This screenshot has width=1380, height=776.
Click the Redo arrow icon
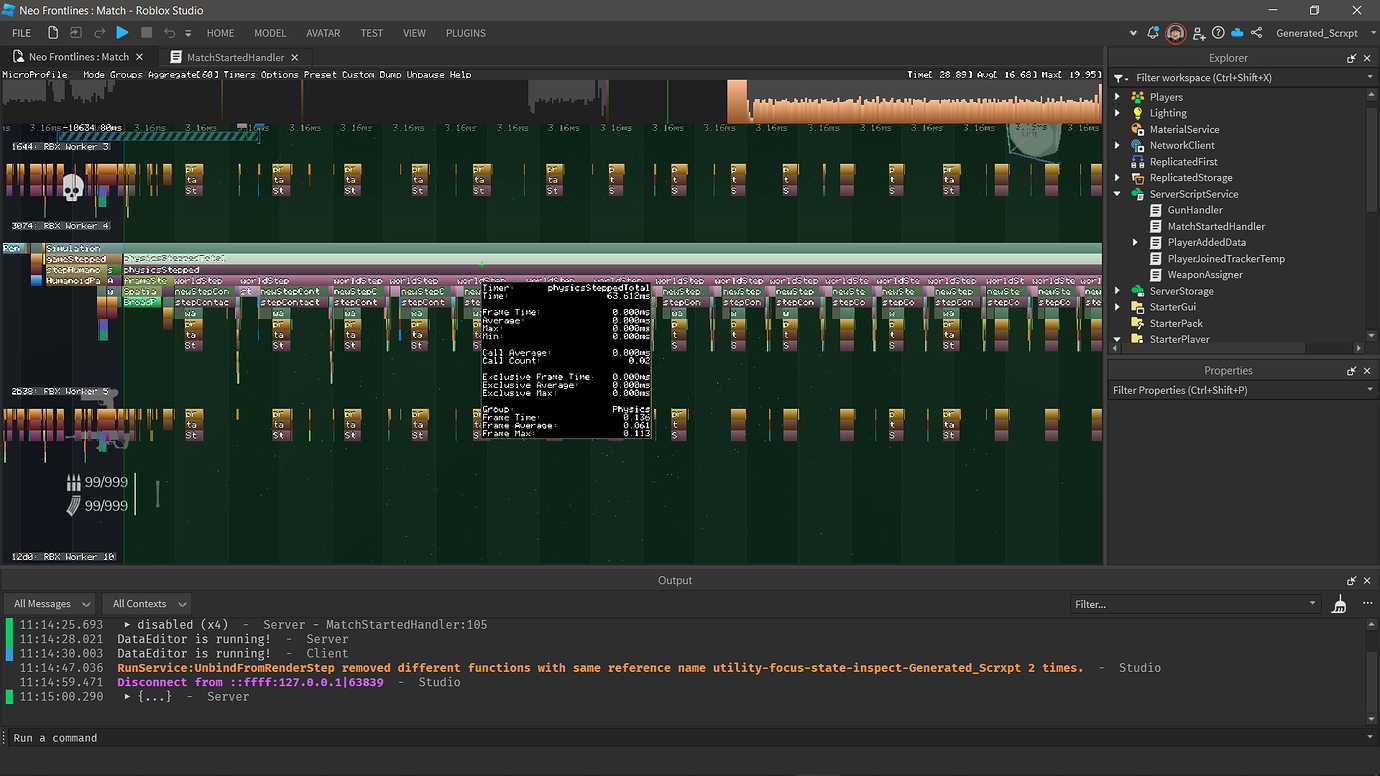click(x=98, y=32)
